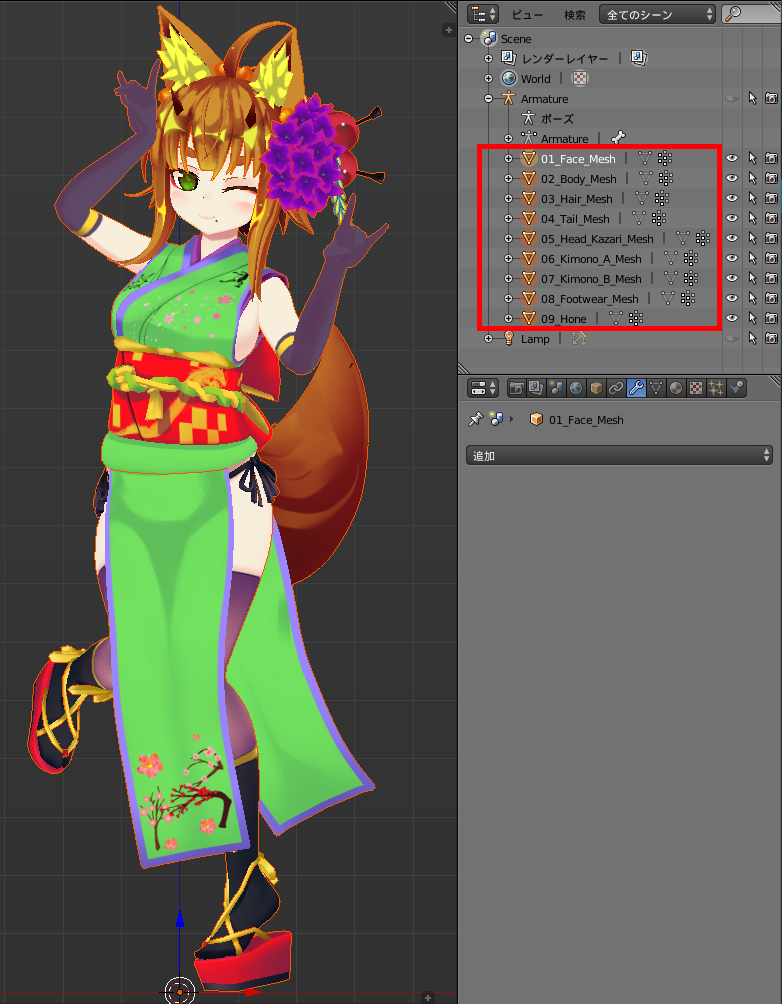Open the Texture properties checker tab
This screenshot has width=782, height=1004.
695,388
